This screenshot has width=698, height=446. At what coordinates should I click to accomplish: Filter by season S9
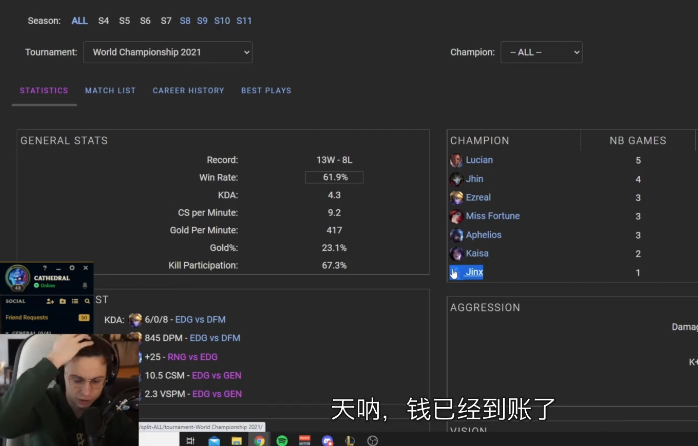pyautogui.click(x=202, y=21)
